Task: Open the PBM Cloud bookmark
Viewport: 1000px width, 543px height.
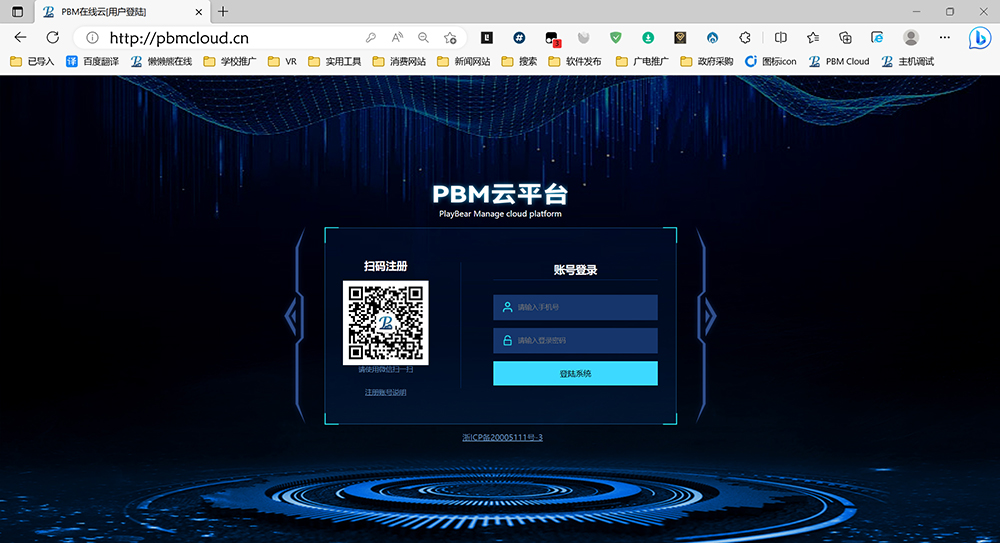Action: tap(839, 61)
